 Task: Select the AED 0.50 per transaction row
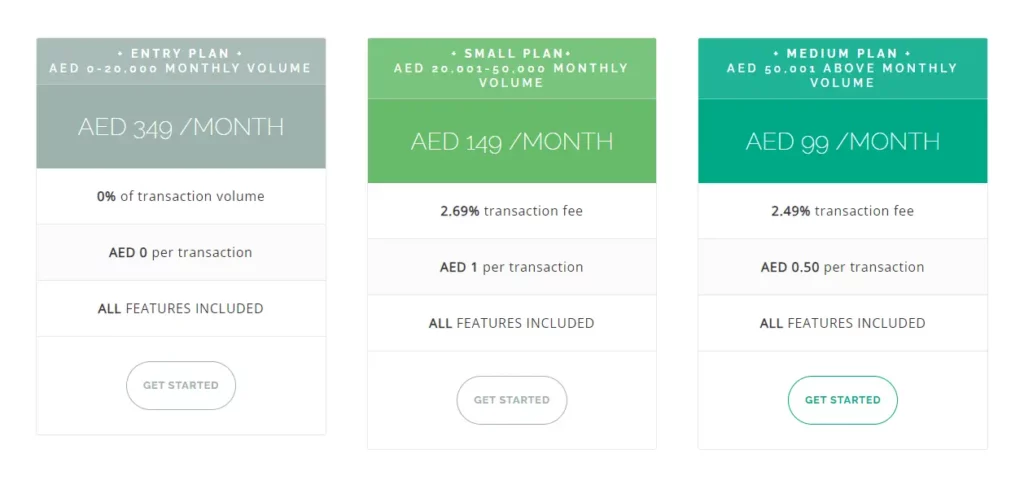point(842,267)
